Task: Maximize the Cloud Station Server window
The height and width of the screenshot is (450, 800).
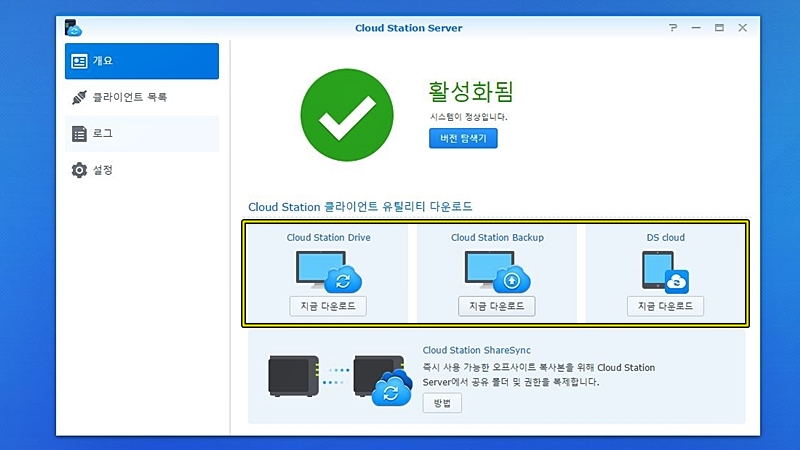Action: pos(719,28)
